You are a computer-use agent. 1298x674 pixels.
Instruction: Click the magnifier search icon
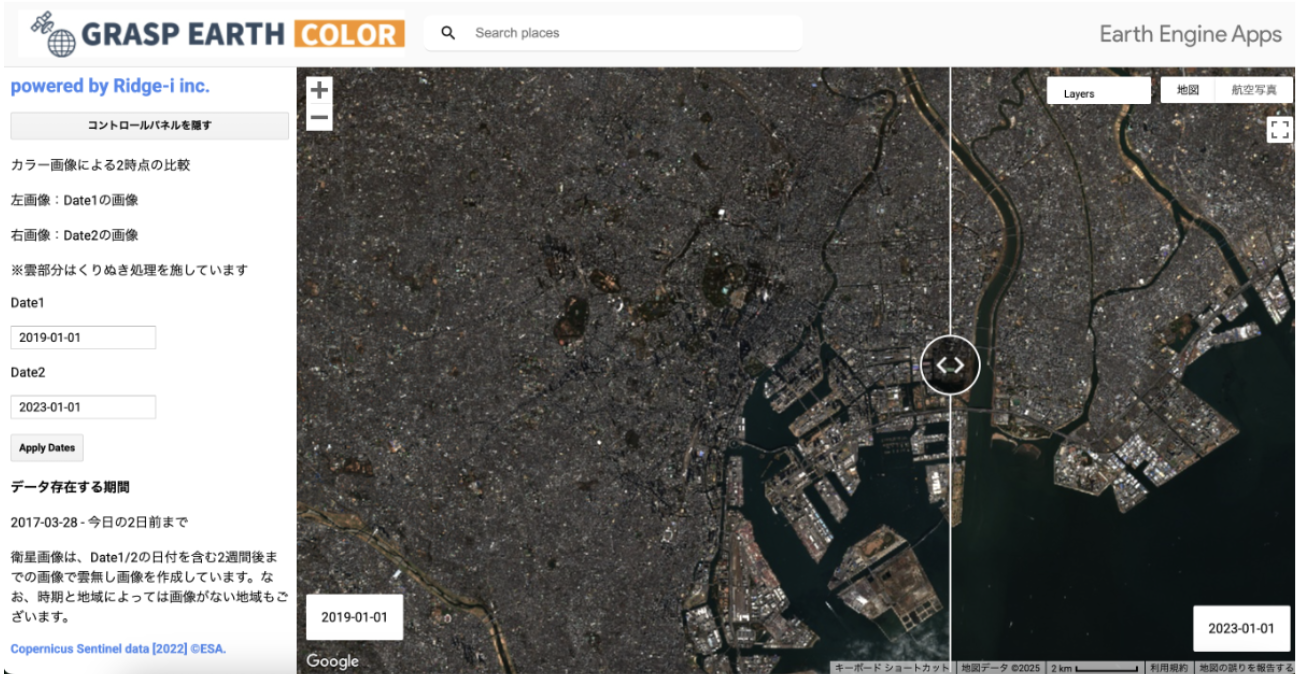(448, 33)
